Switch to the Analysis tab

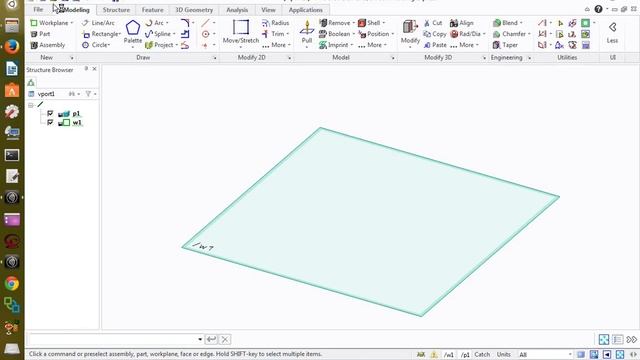[x=237, y=10]
